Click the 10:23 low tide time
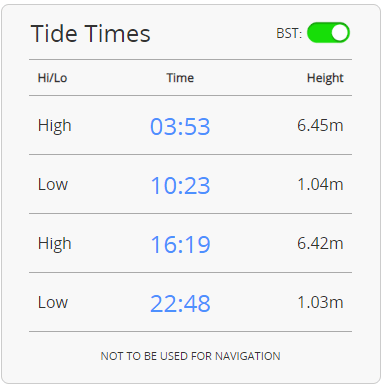382x387 pixels. [180, 186]
